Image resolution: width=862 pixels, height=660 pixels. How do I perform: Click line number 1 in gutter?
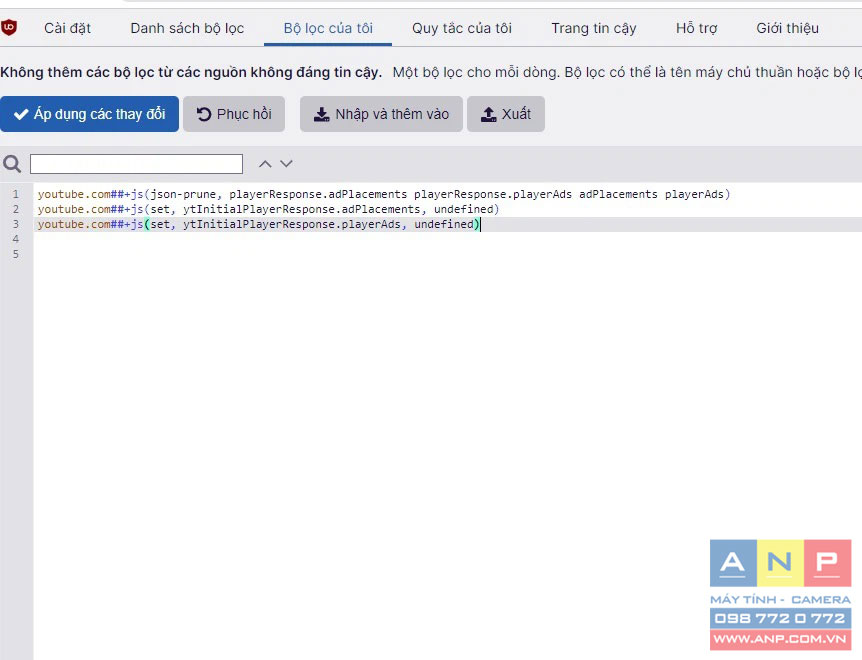(16, 194)
